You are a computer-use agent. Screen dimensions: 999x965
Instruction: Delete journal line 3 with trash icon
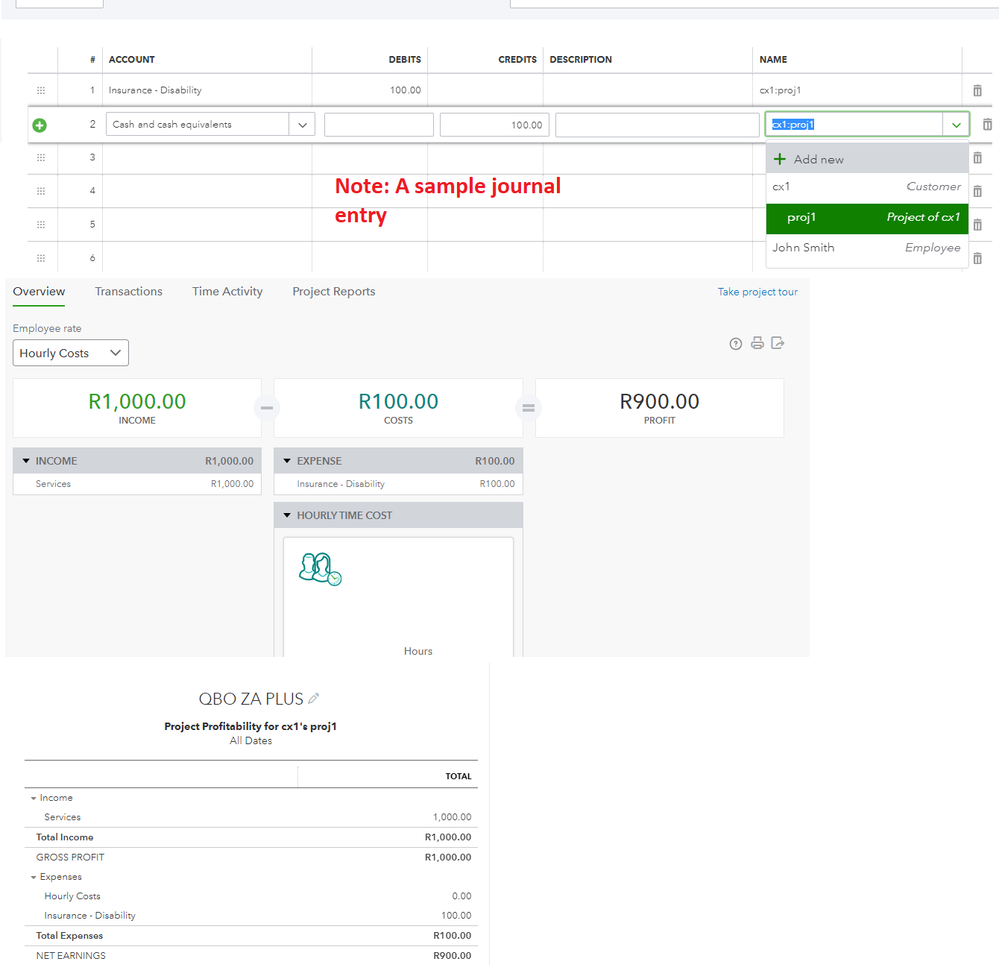(977, 157)
